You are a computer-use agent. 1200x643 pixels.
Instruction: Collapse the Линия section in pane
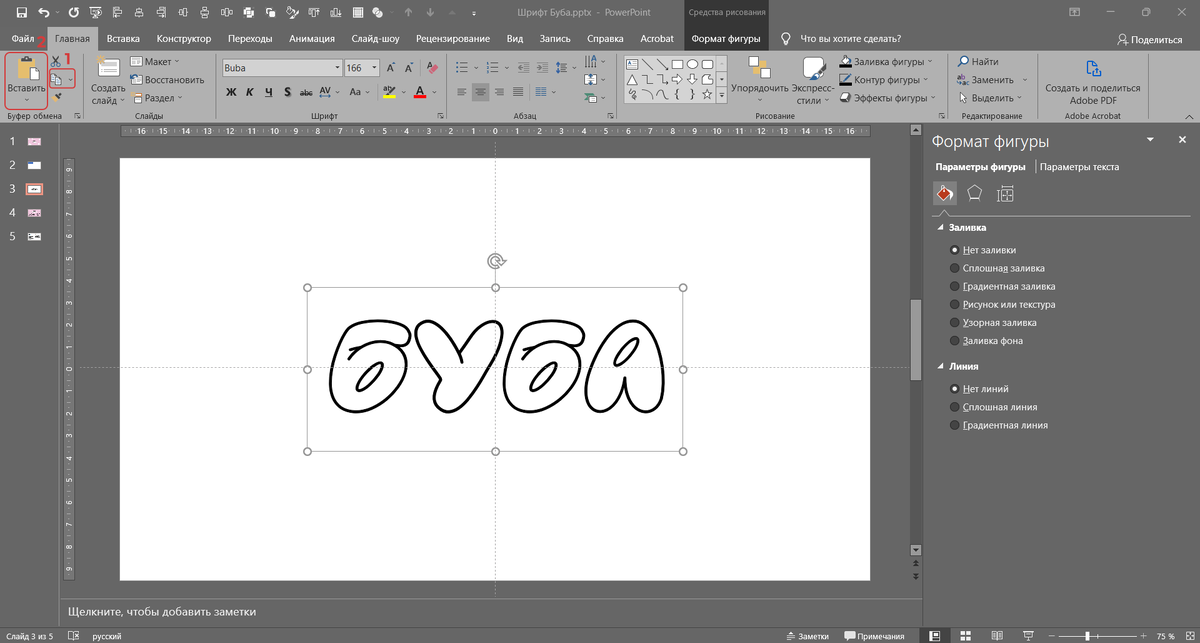[x=940, y=366]
